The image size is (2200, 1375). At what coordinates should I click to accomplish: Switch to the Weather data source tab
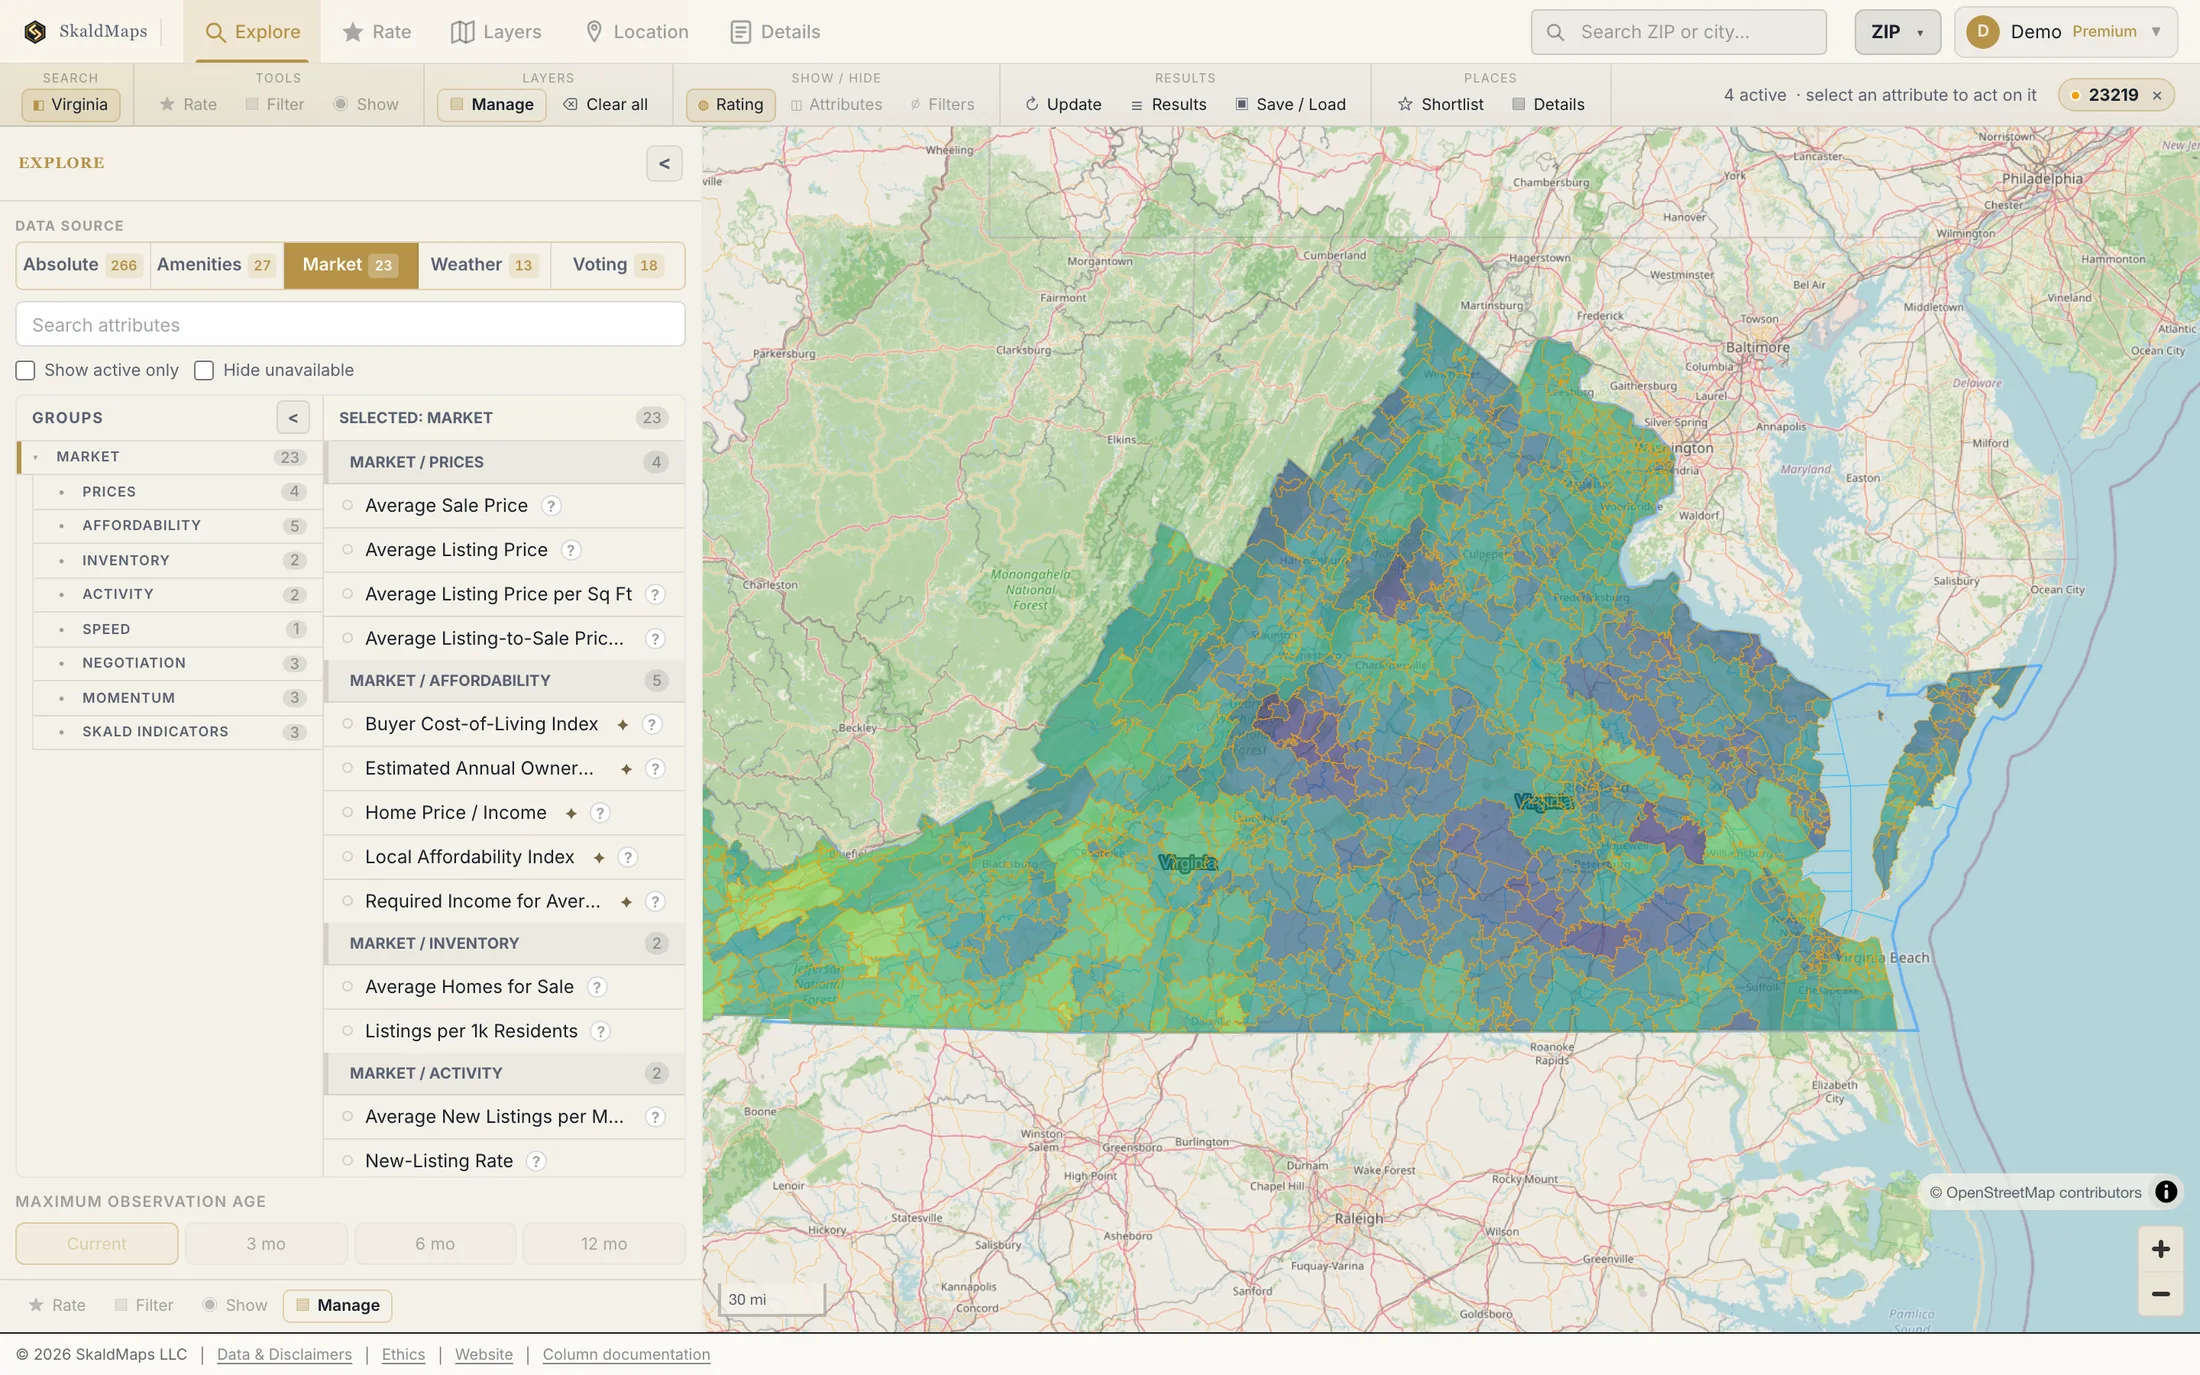484,265
